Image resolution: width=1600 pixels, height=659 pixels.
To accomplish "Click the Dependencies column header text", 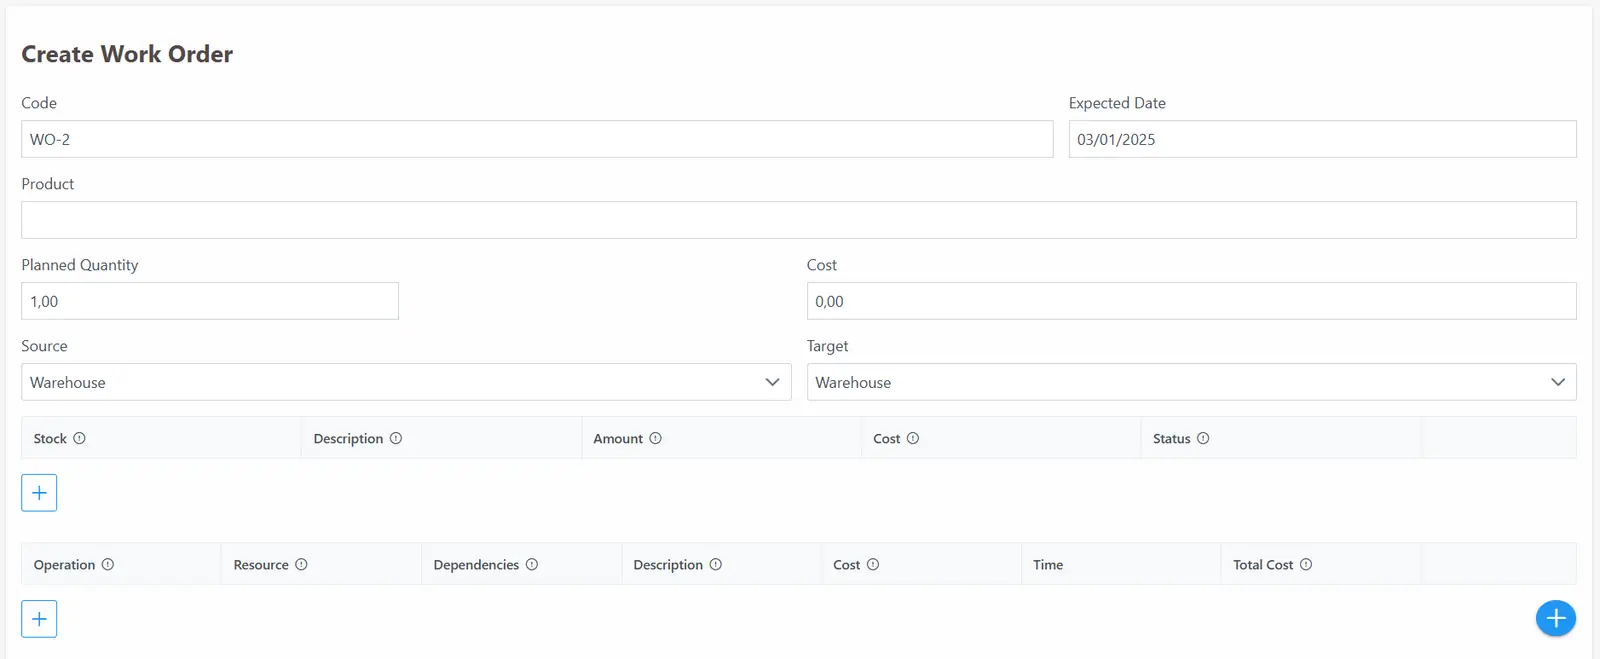I will (x=476, y=565).
